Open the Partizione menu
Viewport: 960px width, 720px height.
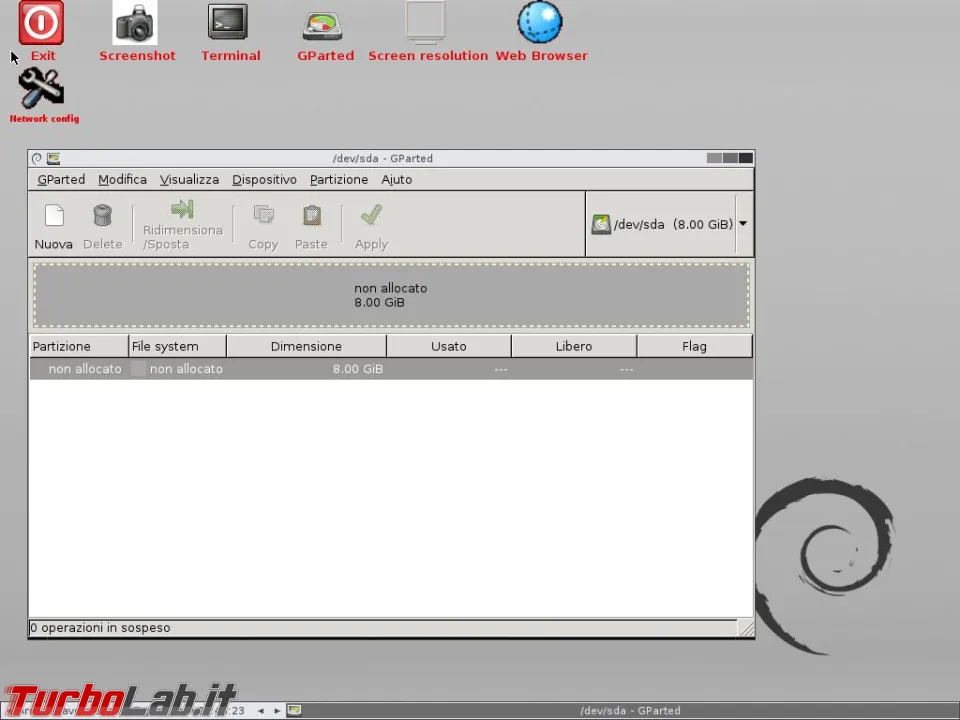coord(339,179)
